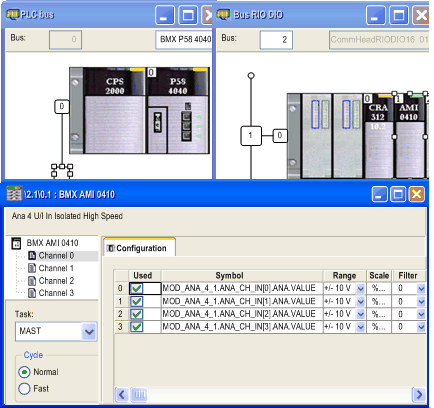Click the Filter column header

pyautogui.click(x=409, y=276)
